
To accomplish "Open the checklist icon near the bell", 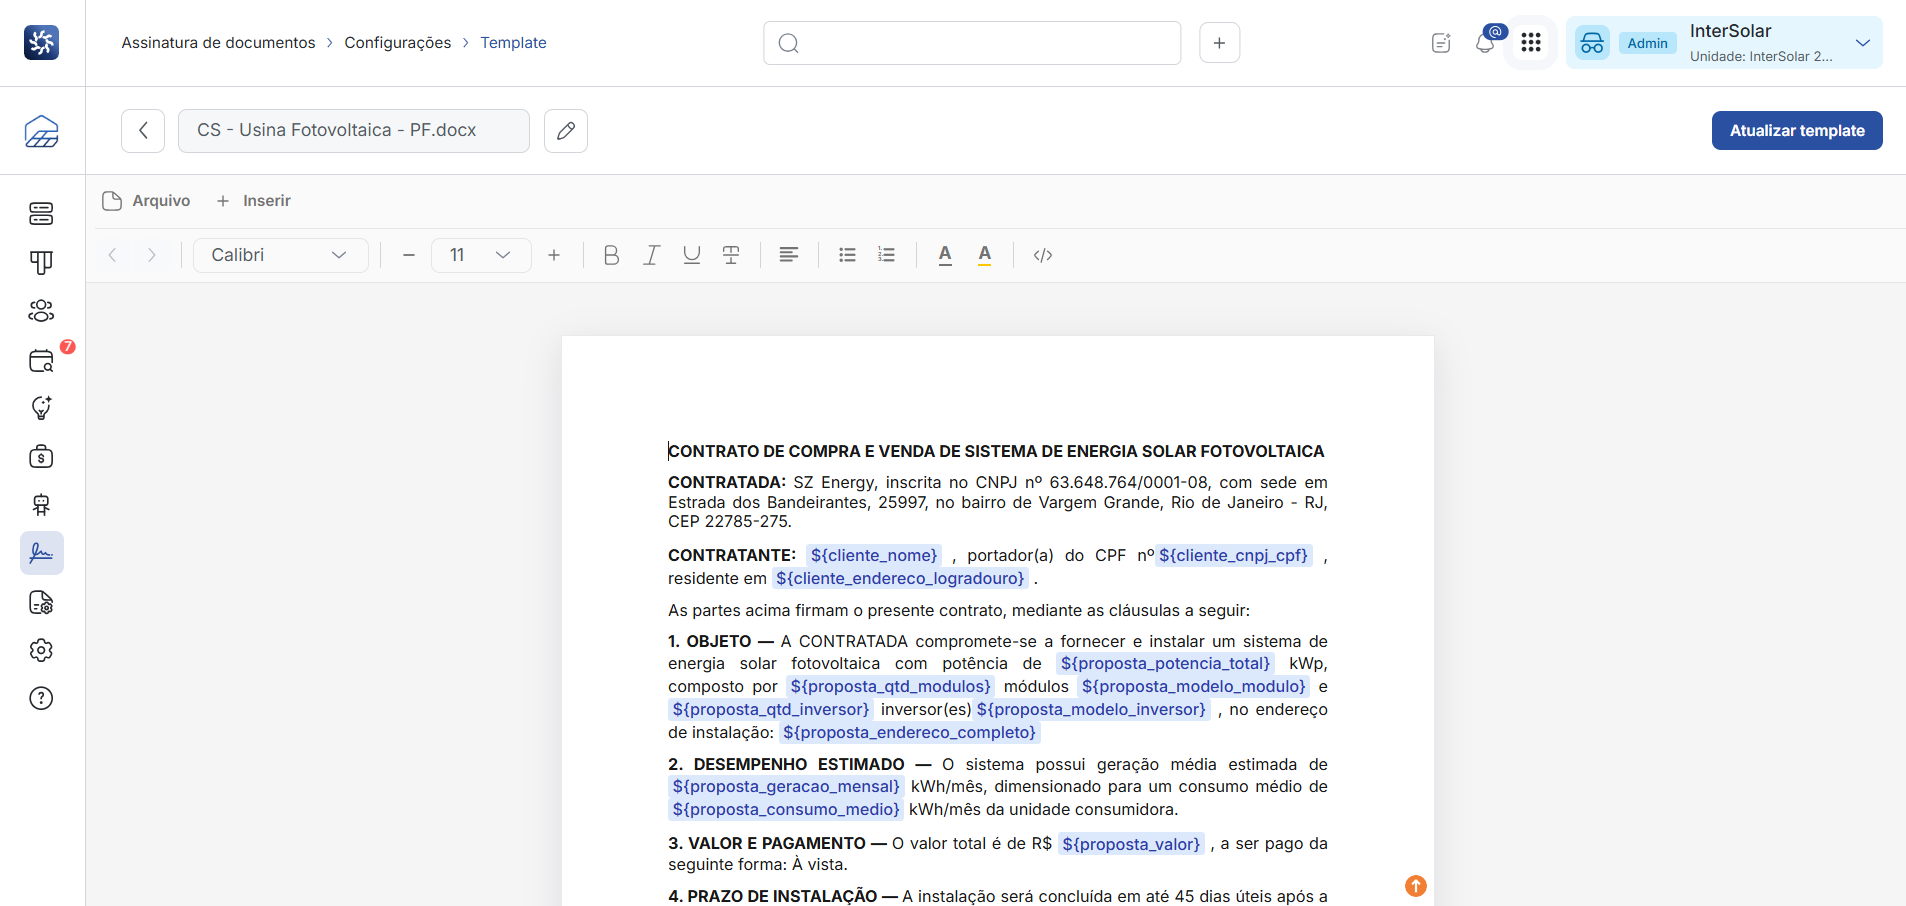I will point(1441,43).
